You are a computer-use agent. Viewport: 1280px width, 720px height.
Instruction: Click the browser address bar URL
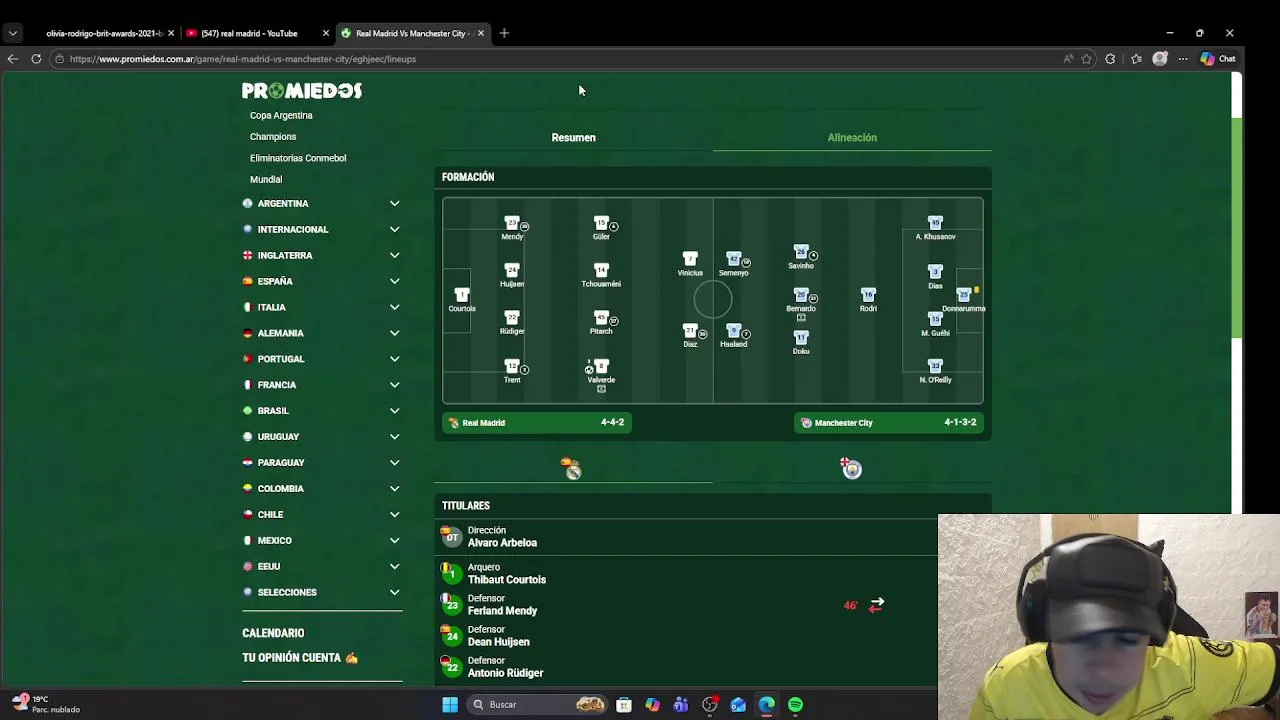pyautogui.click(x=243, y=59)
